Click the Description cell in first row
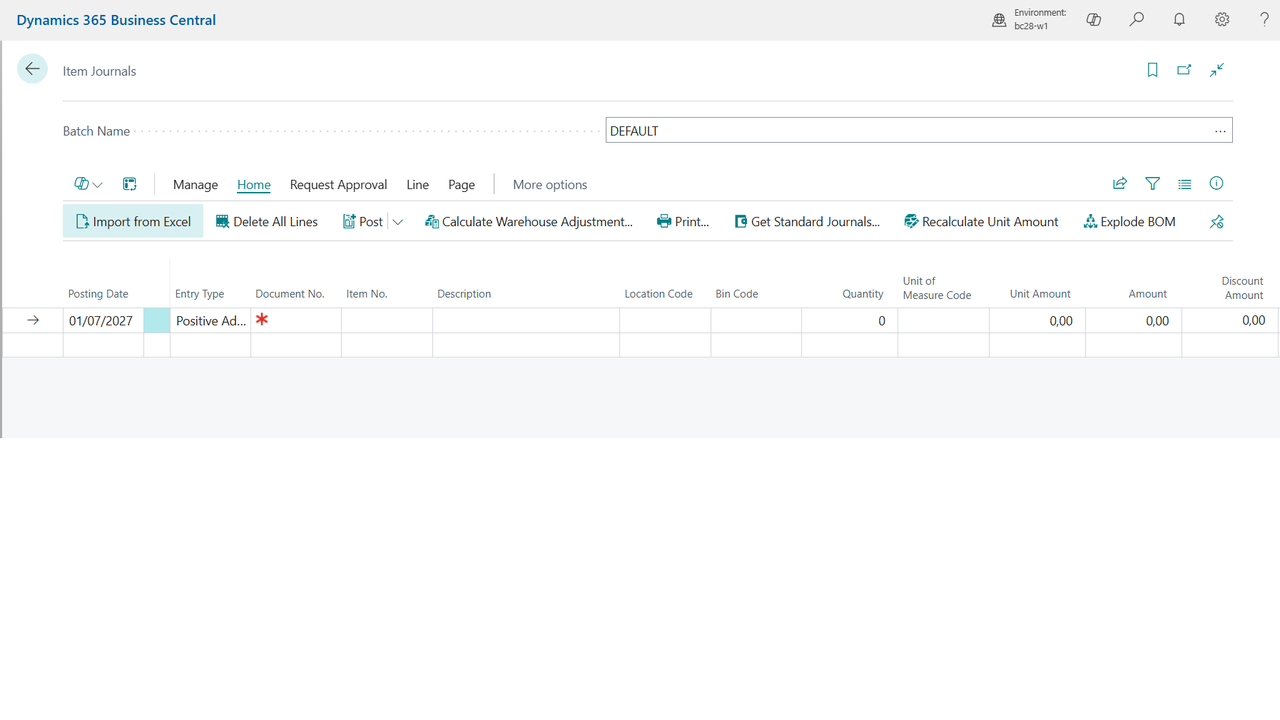This screenshot has width=1280, height=720. [x=526, y=321]
